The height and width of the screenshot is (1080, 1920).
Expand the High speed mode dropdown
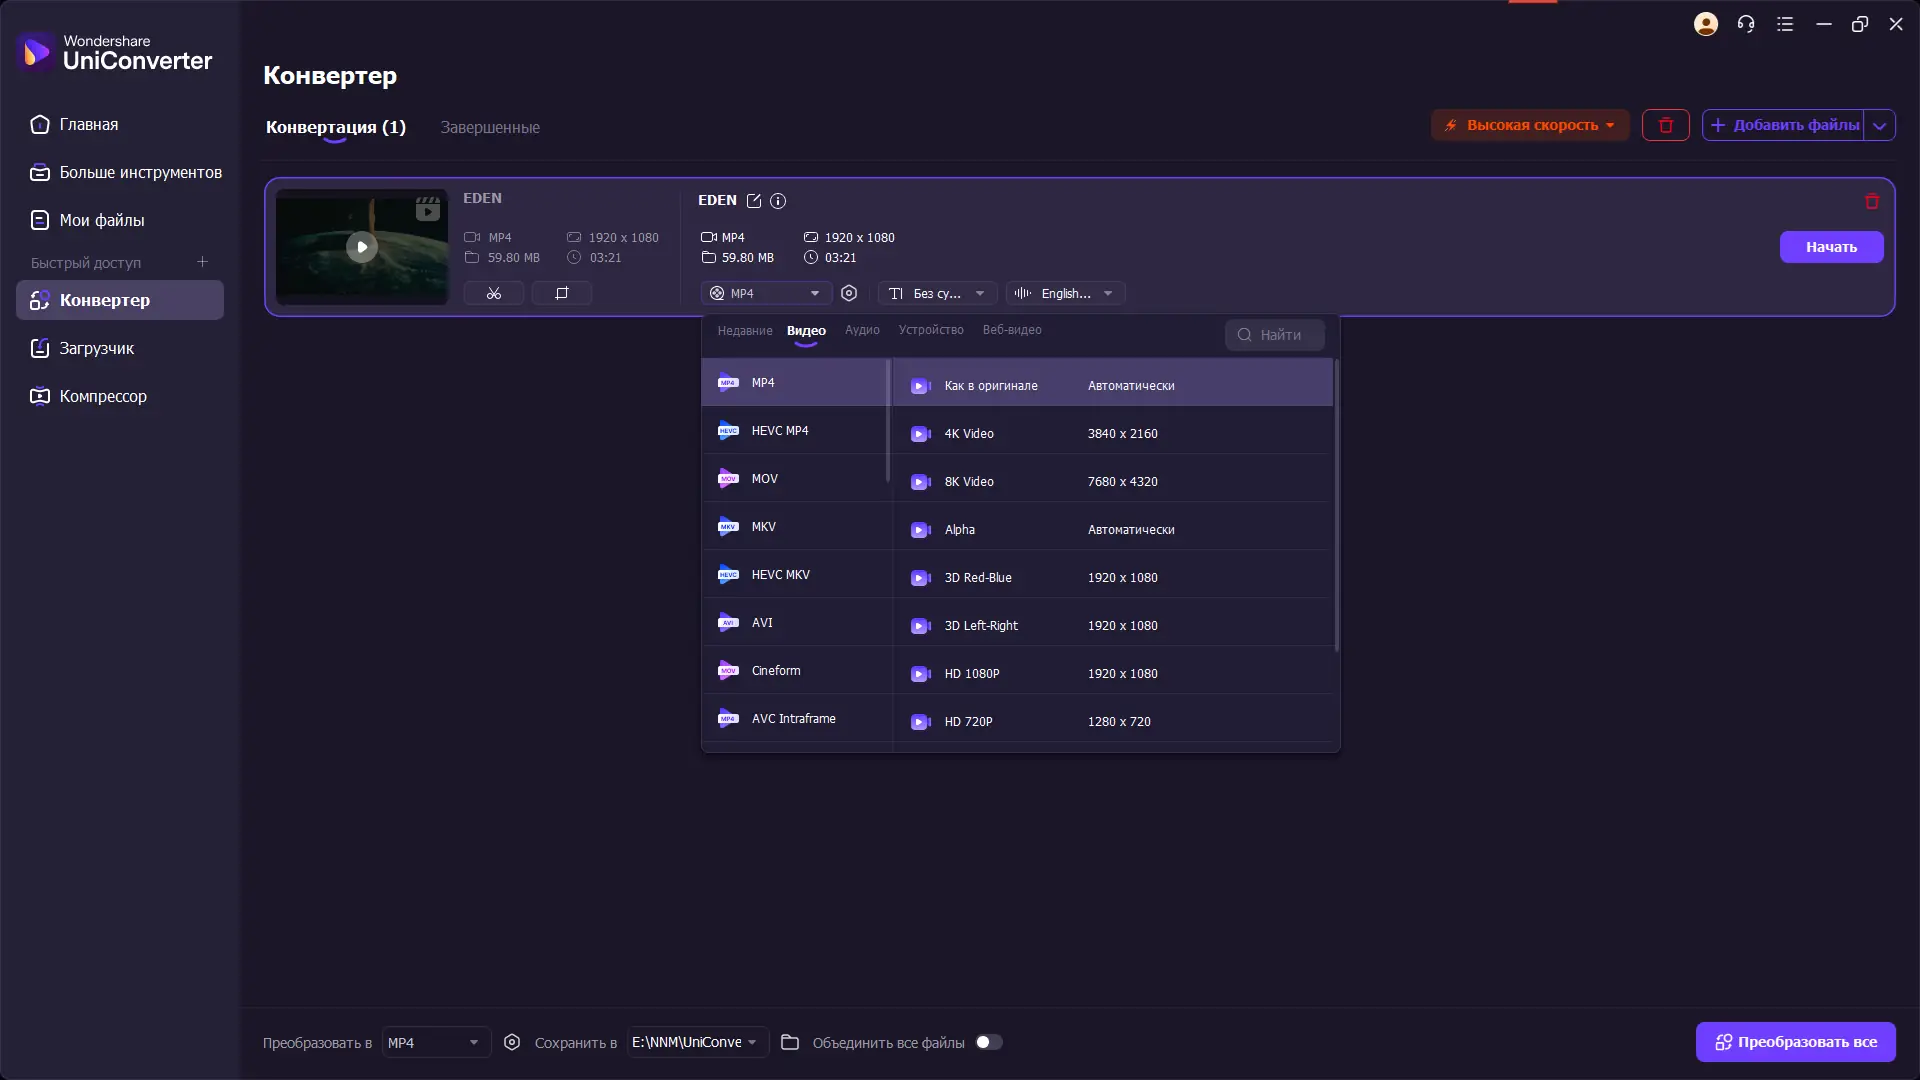[1530, 125]
